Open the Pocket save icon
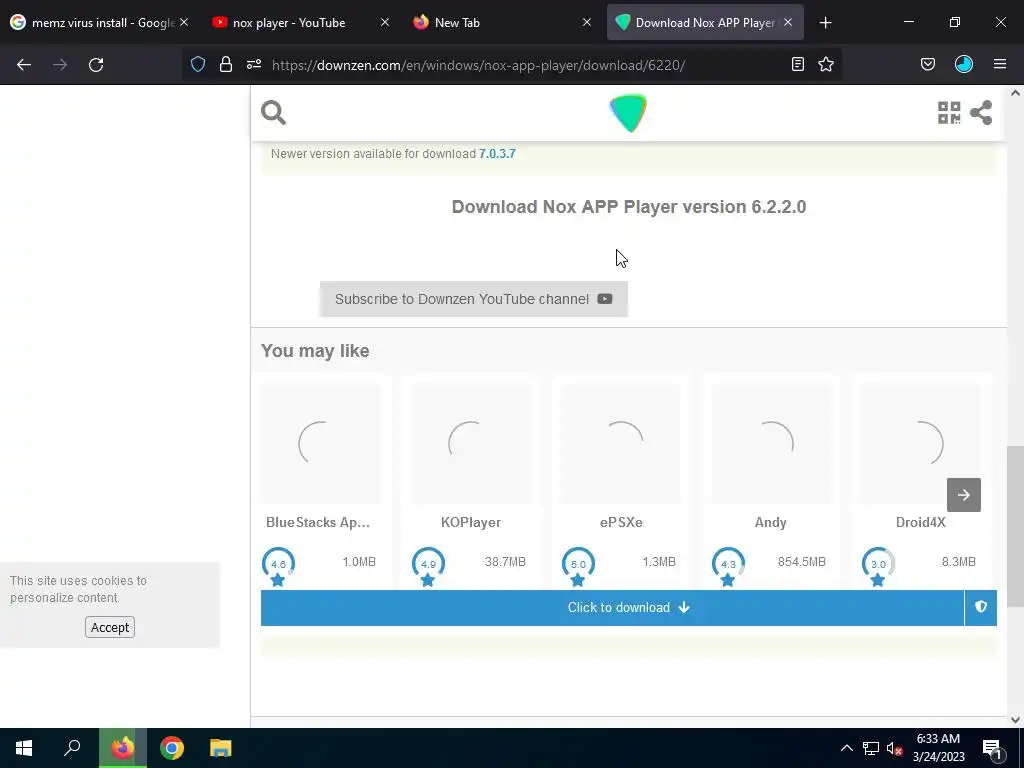The height and width of the screenshot is (768, 1024). (927, 64)
